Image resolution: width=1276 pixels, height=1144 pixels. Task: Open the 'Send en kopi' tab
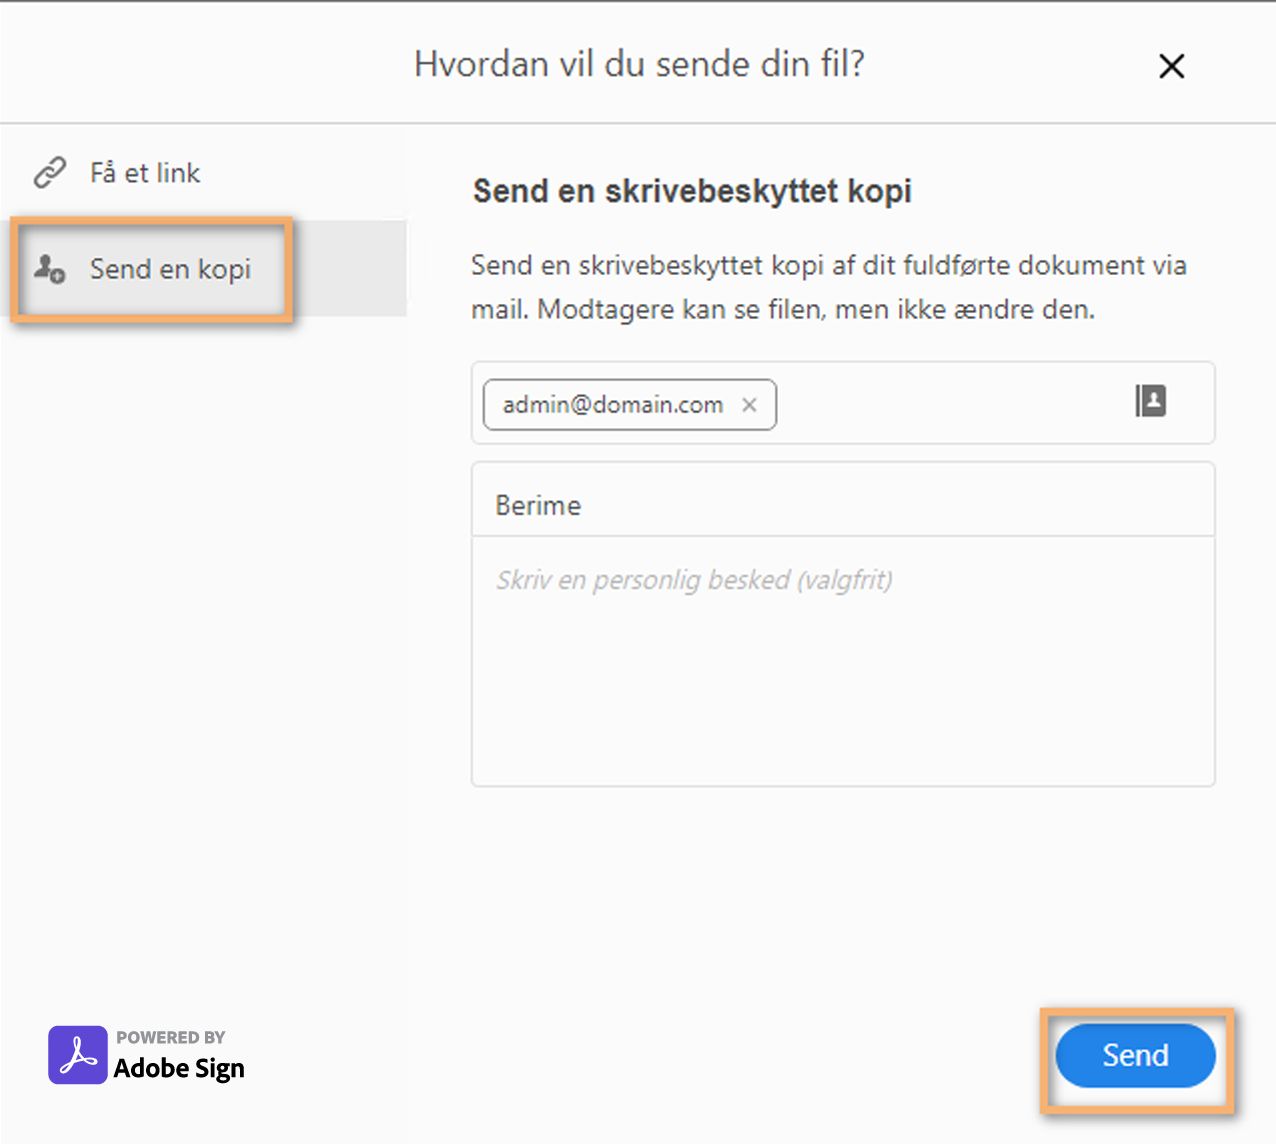(170, 268)
